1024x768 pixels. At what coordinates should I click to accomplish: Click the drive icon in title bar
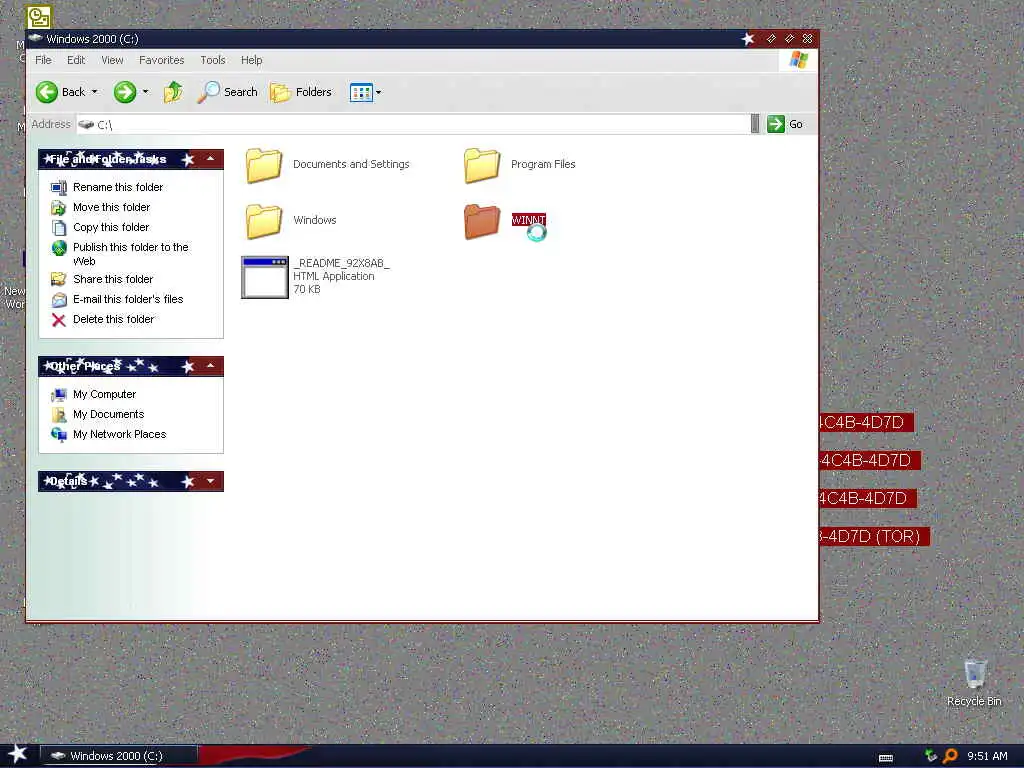click(x=36, y=39)
